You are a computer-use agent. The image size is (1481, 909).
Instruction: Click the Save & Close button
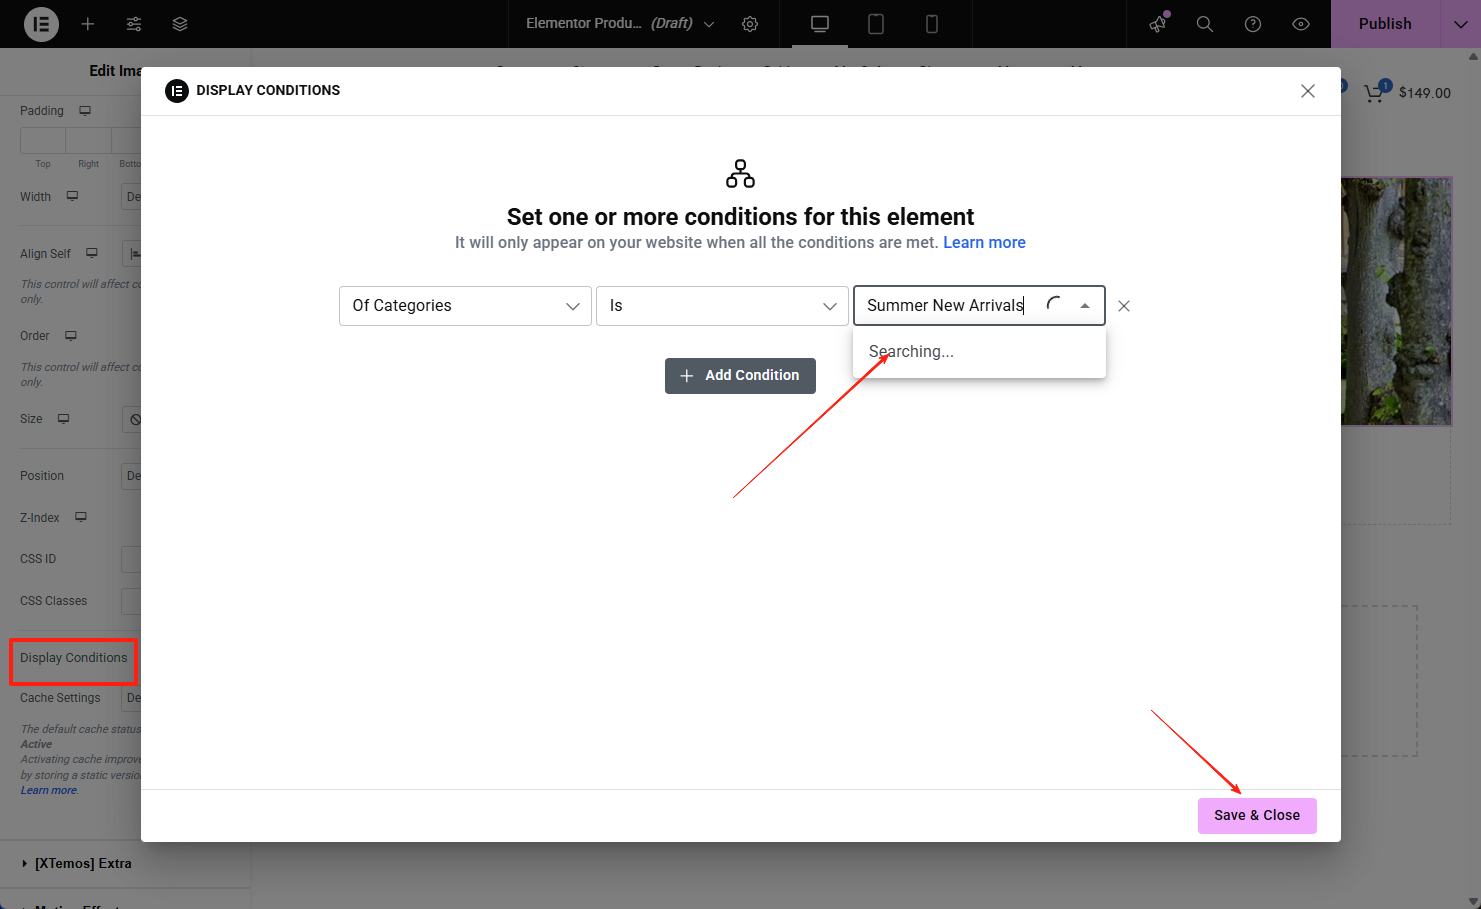coord(1257,815)
